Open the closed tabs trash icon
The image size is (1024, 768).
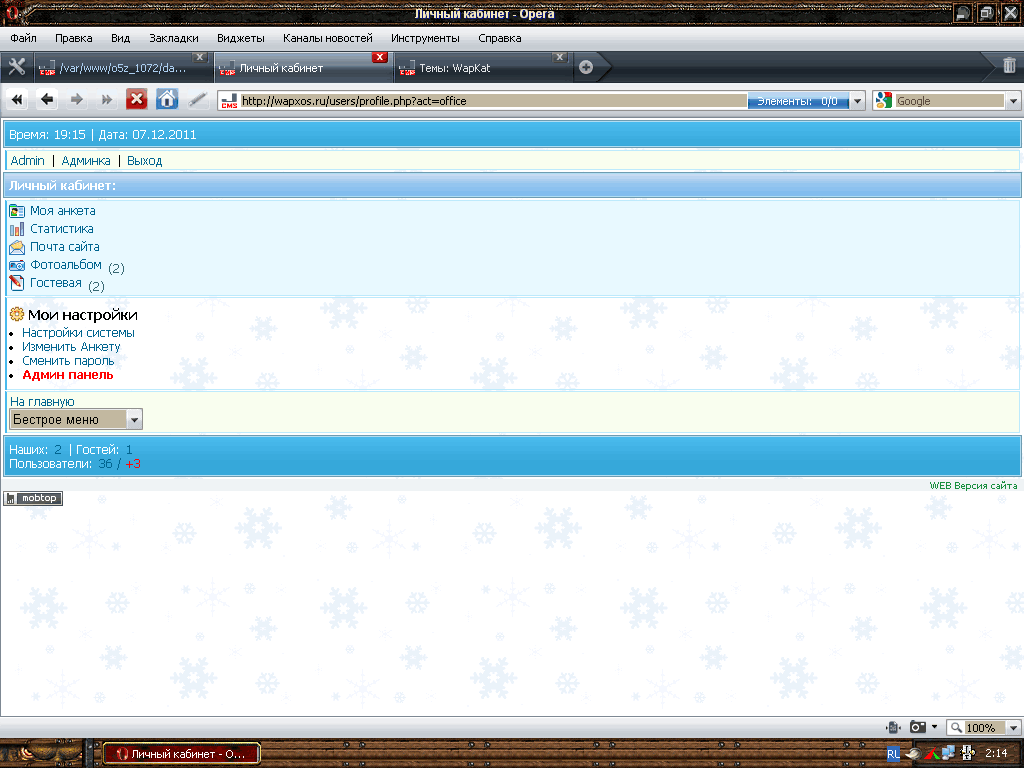point(1009,65)
